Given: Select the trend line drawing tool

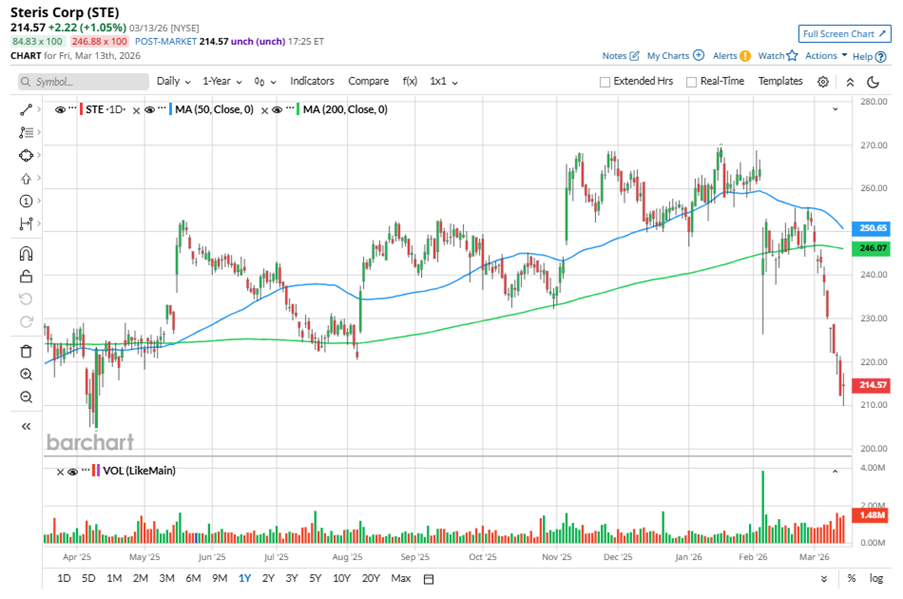Looking at the screenshot, I should click(x=26, y=109).
